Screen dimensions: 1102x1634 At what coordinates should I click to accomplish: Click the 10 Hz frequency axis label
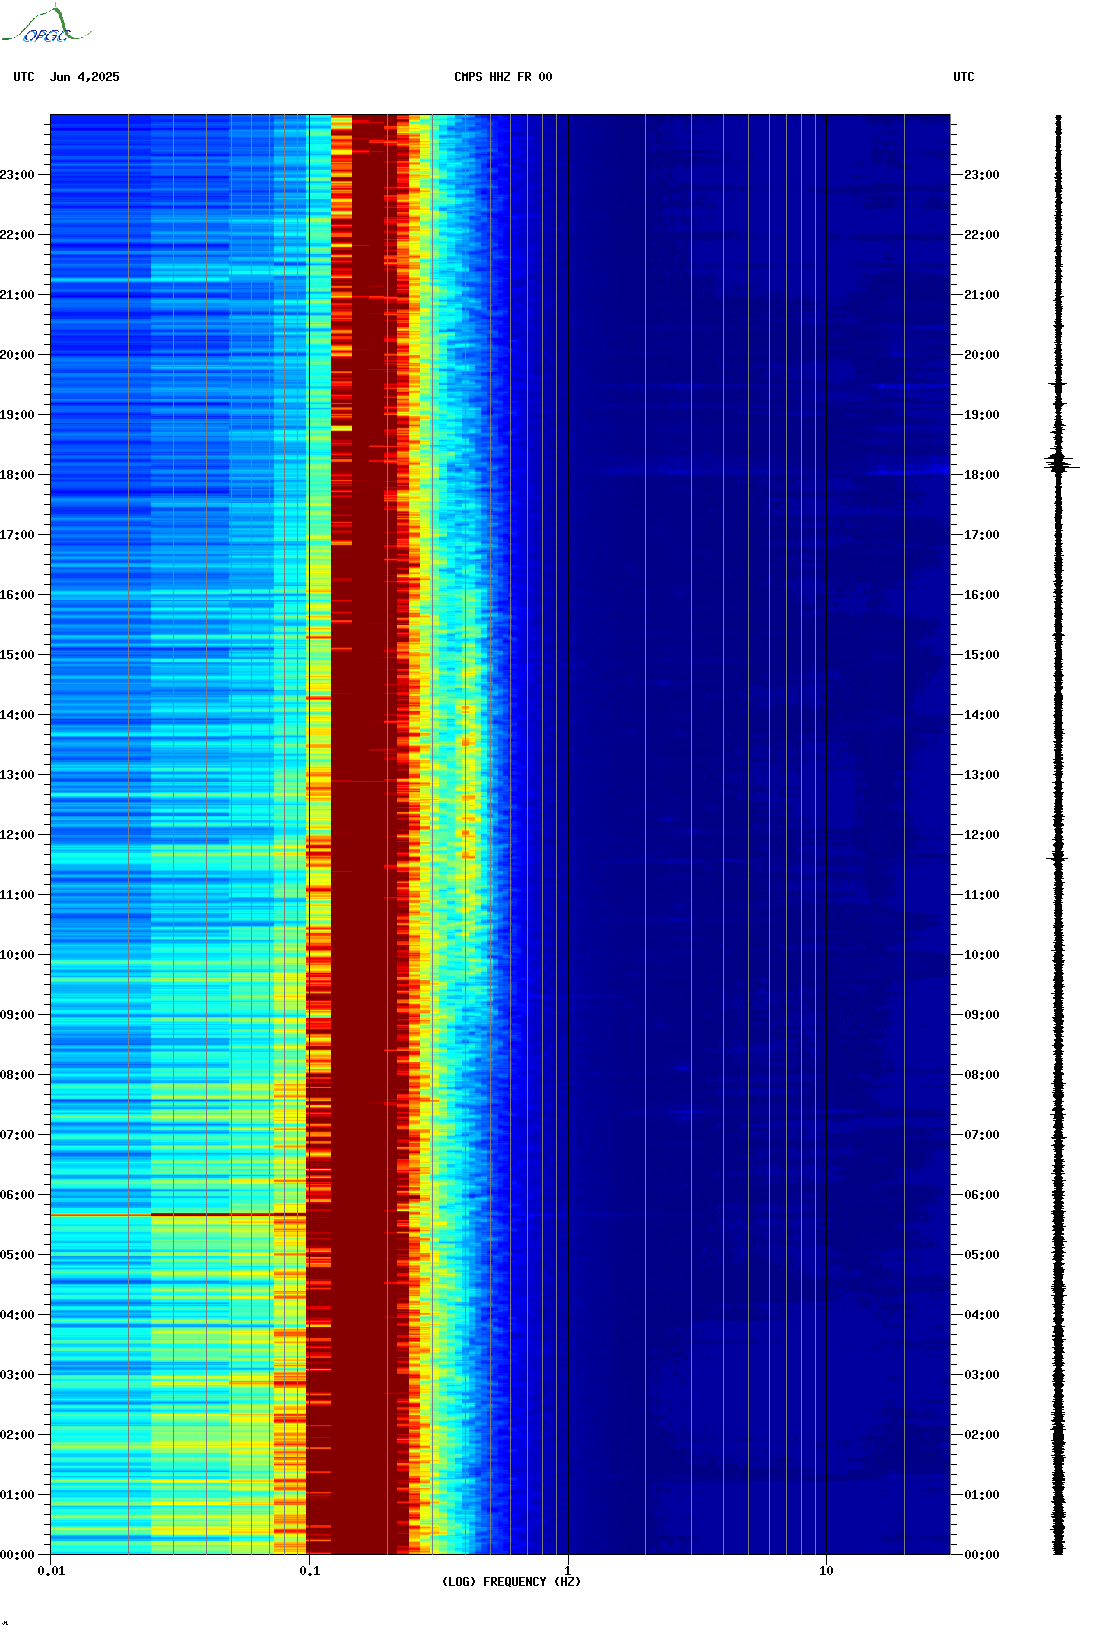click(826, 1571)
